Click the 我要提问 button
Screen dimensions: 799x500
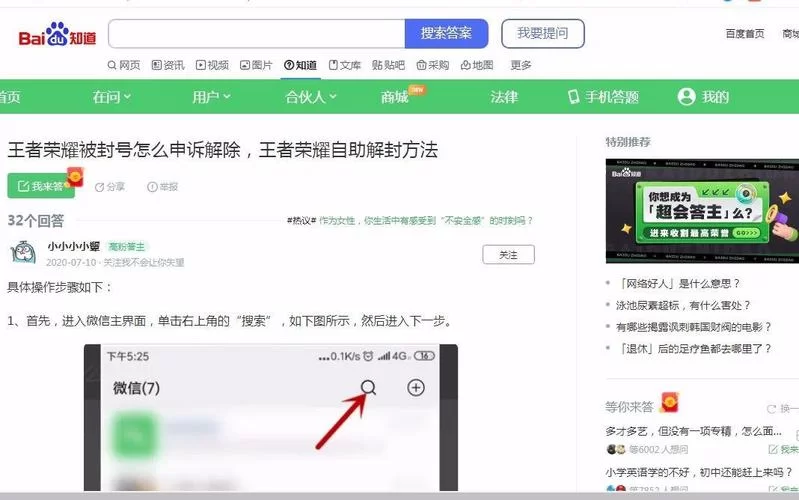[x=543, y=34]
